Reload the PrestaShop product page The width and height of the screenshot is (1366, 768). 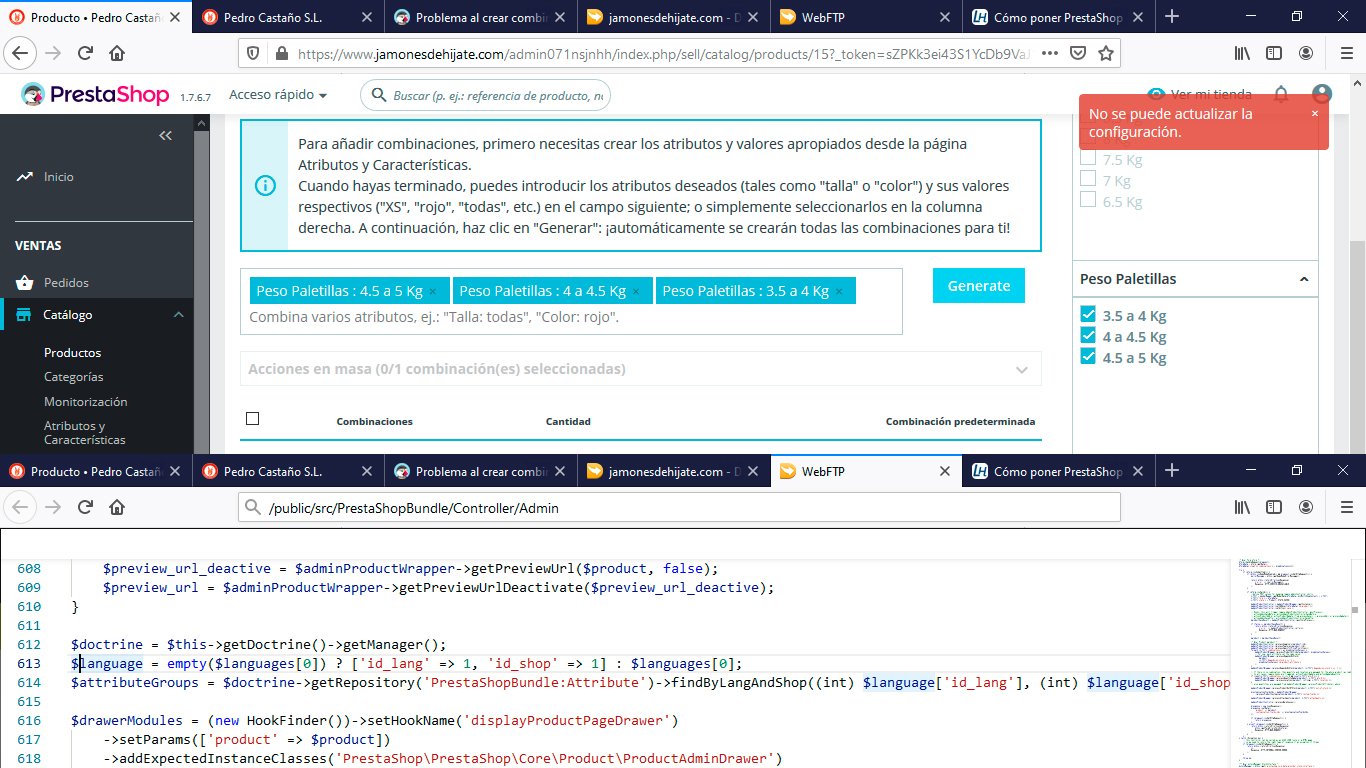pos(85,54)
